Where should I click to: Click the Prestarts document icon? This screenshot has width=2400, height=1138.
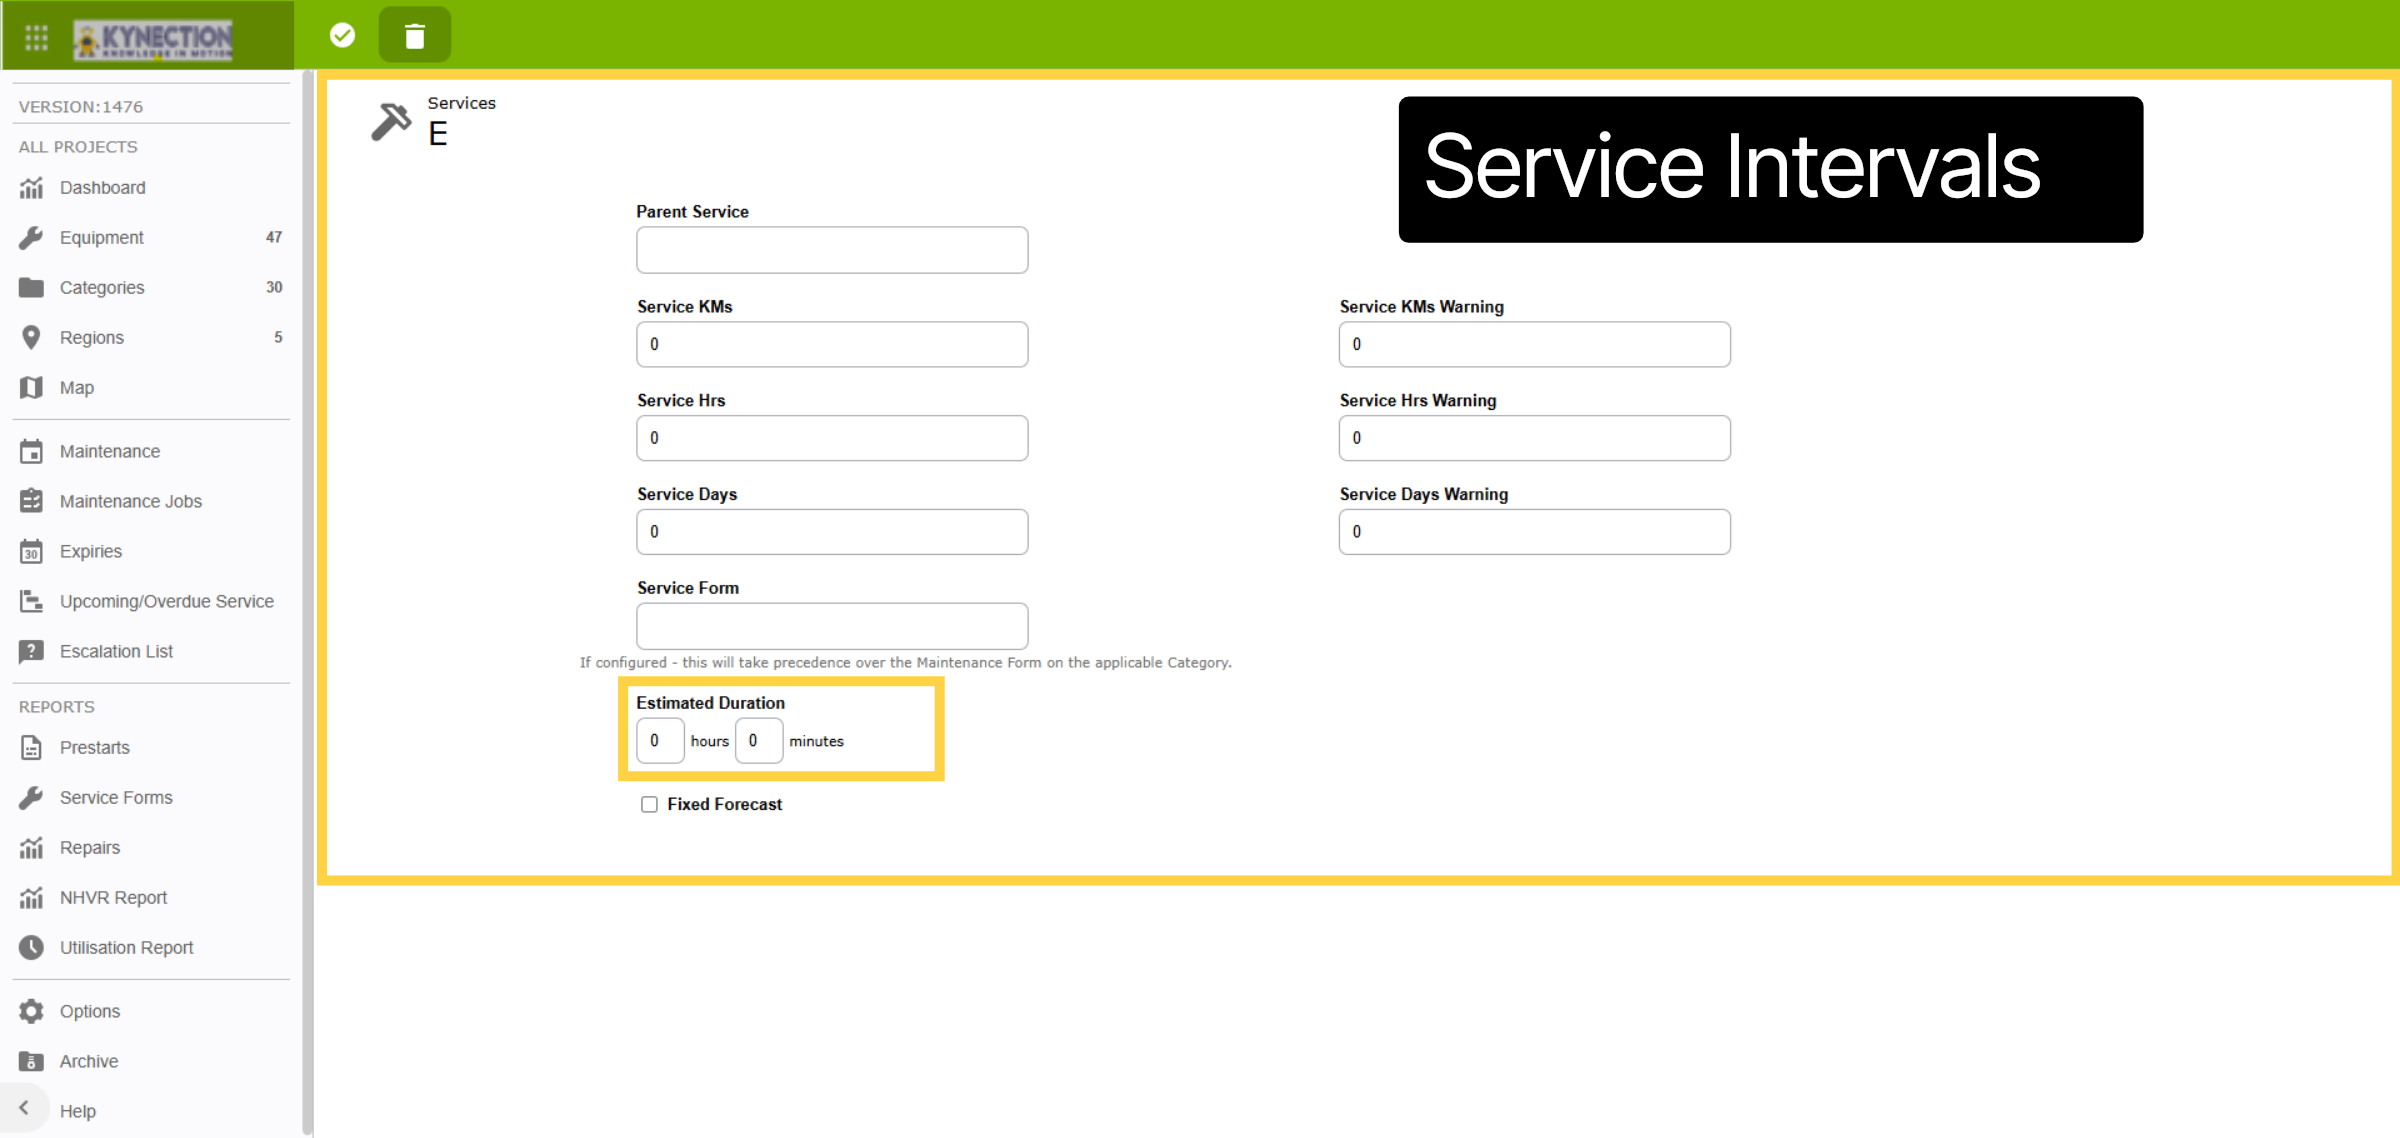tap(32, 748)
